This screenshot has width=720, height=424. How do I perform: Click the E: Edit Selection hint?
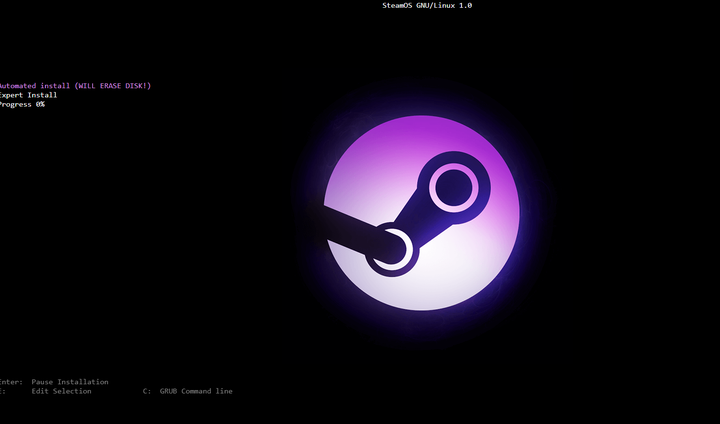(x=46, y=391)
